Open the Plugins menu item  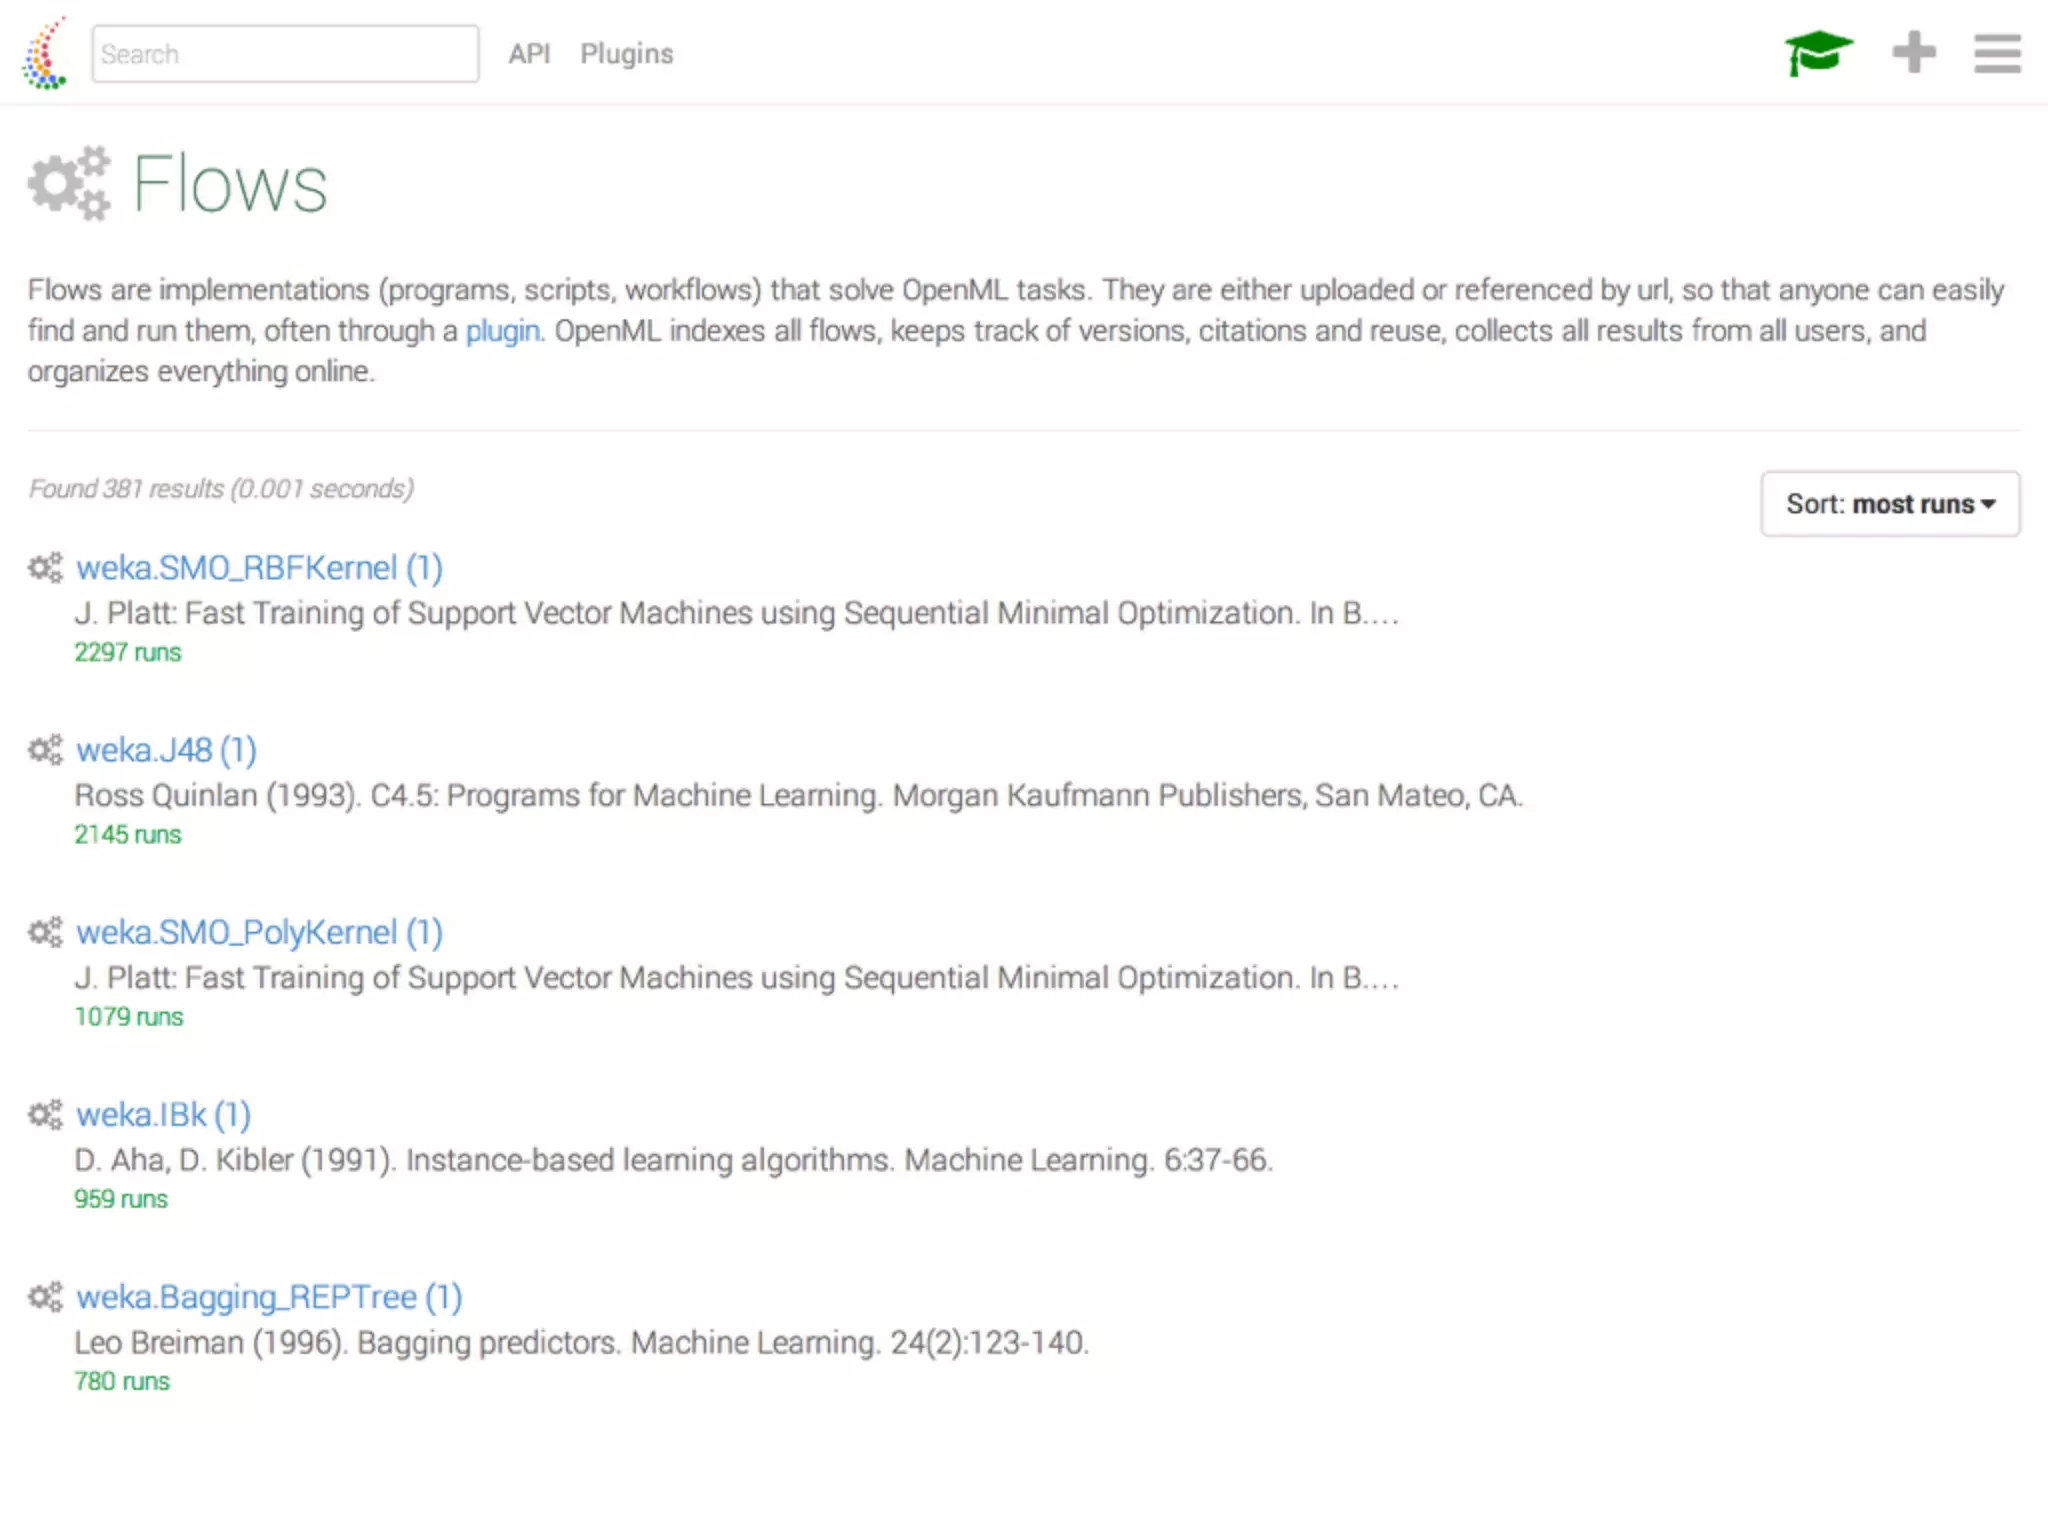coord(627,54)
